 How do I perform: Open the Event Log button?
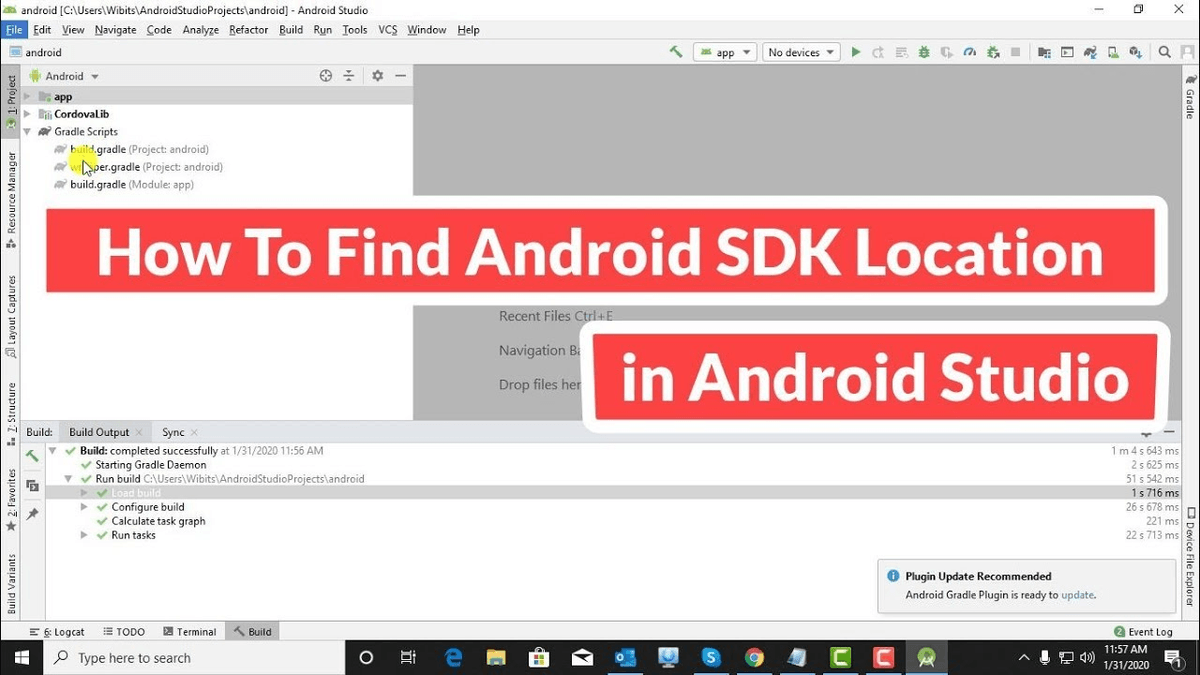1143,632
